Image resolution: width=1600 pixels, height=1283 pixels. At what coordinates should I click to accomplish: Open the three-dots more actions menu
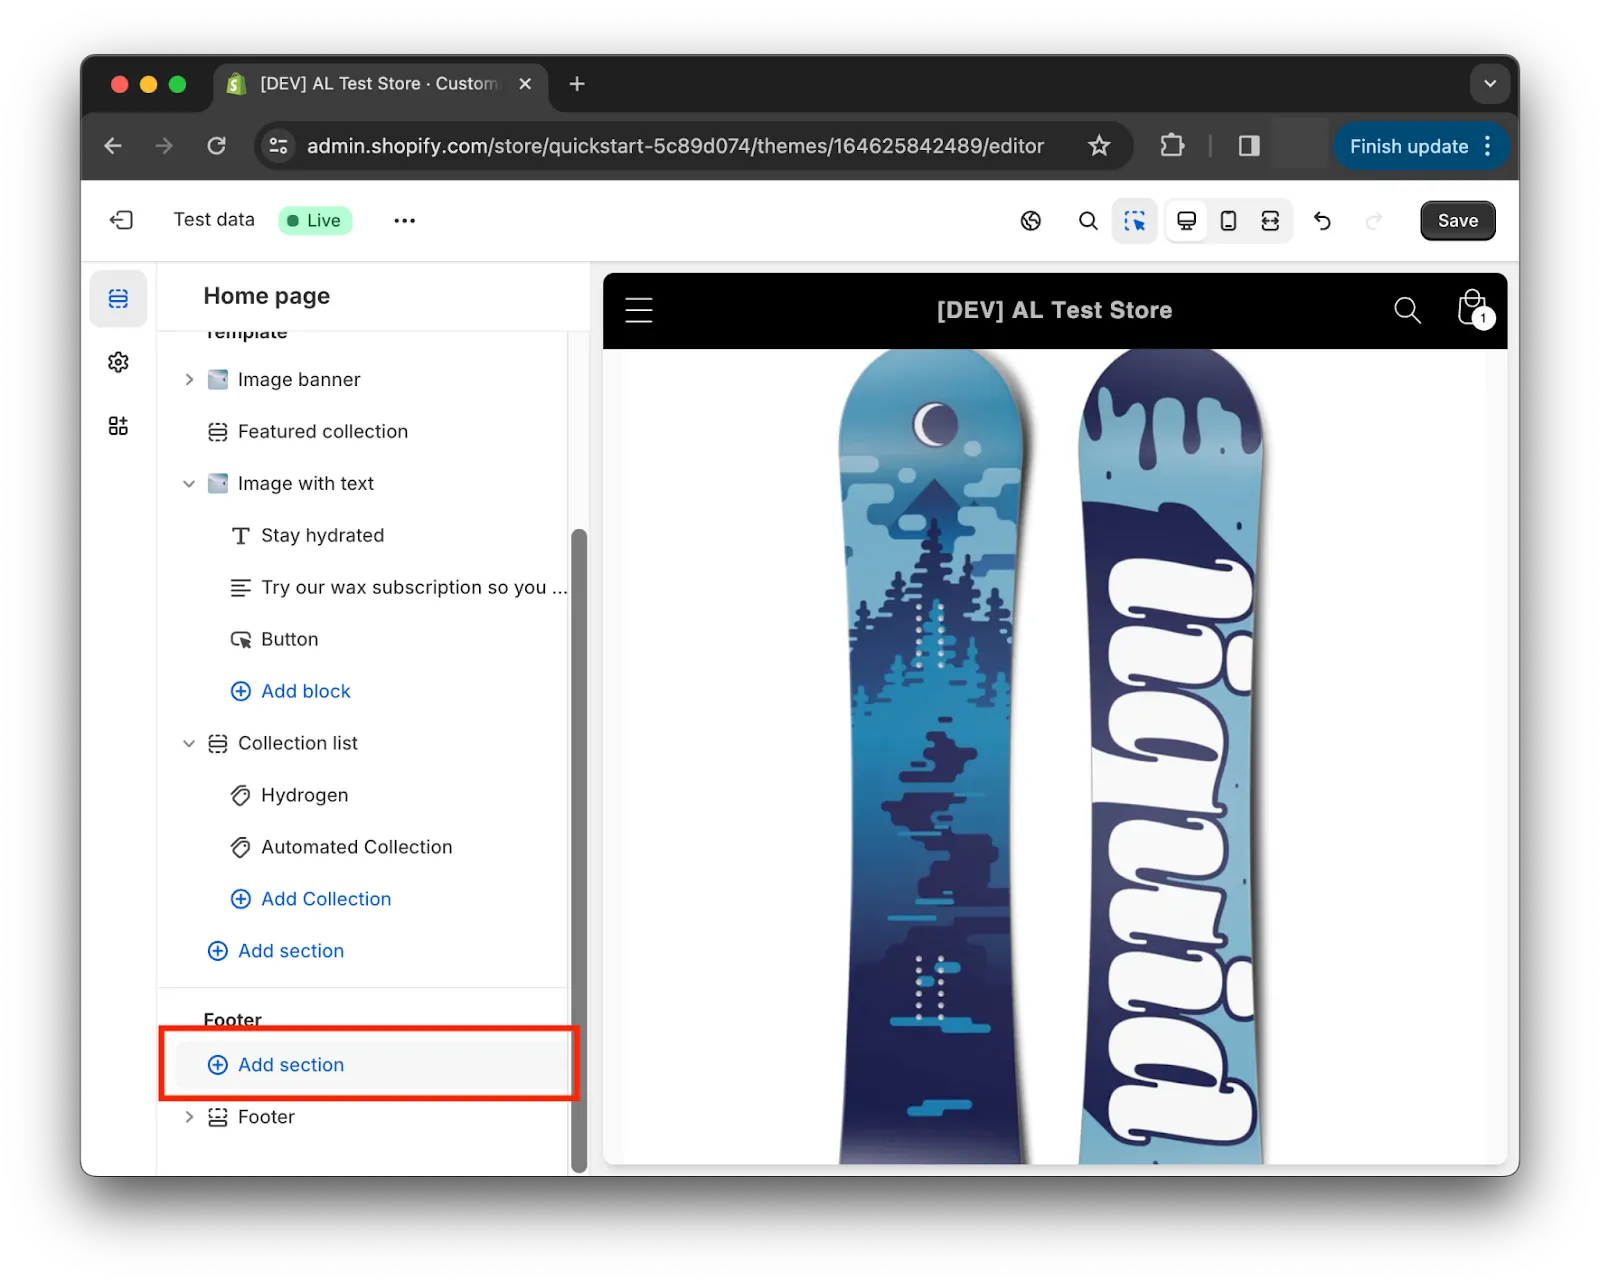click(404, 220)
